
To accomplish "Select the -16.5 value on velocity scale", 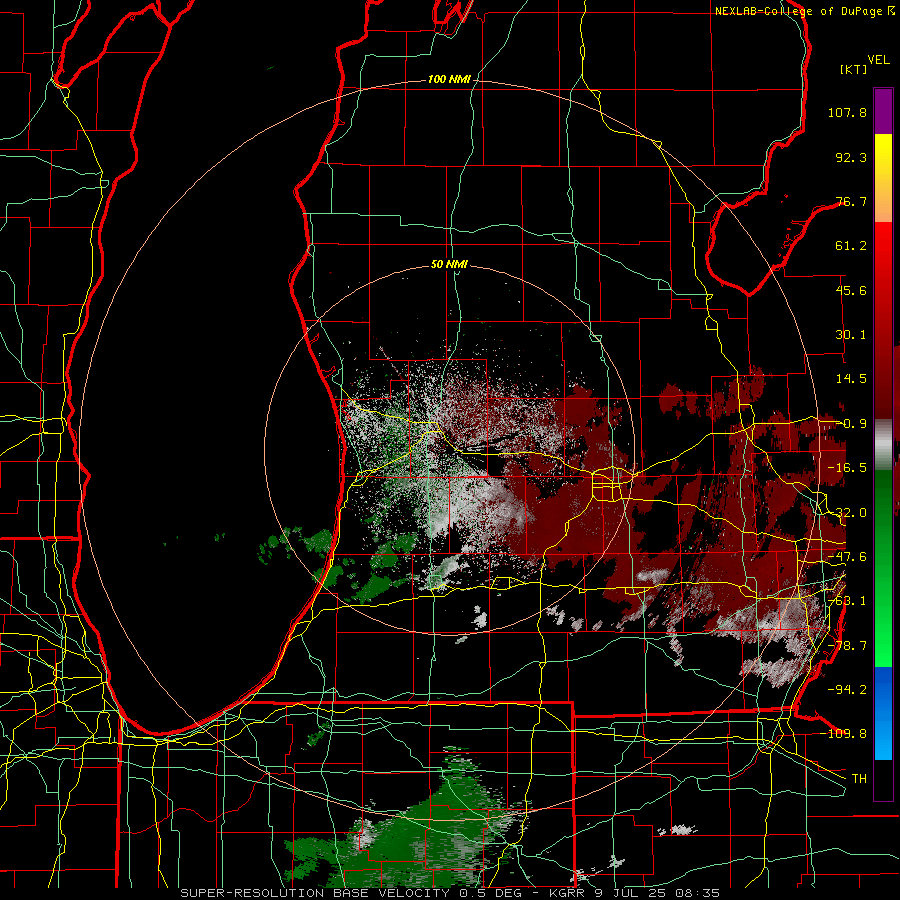I will coord(847,468).
